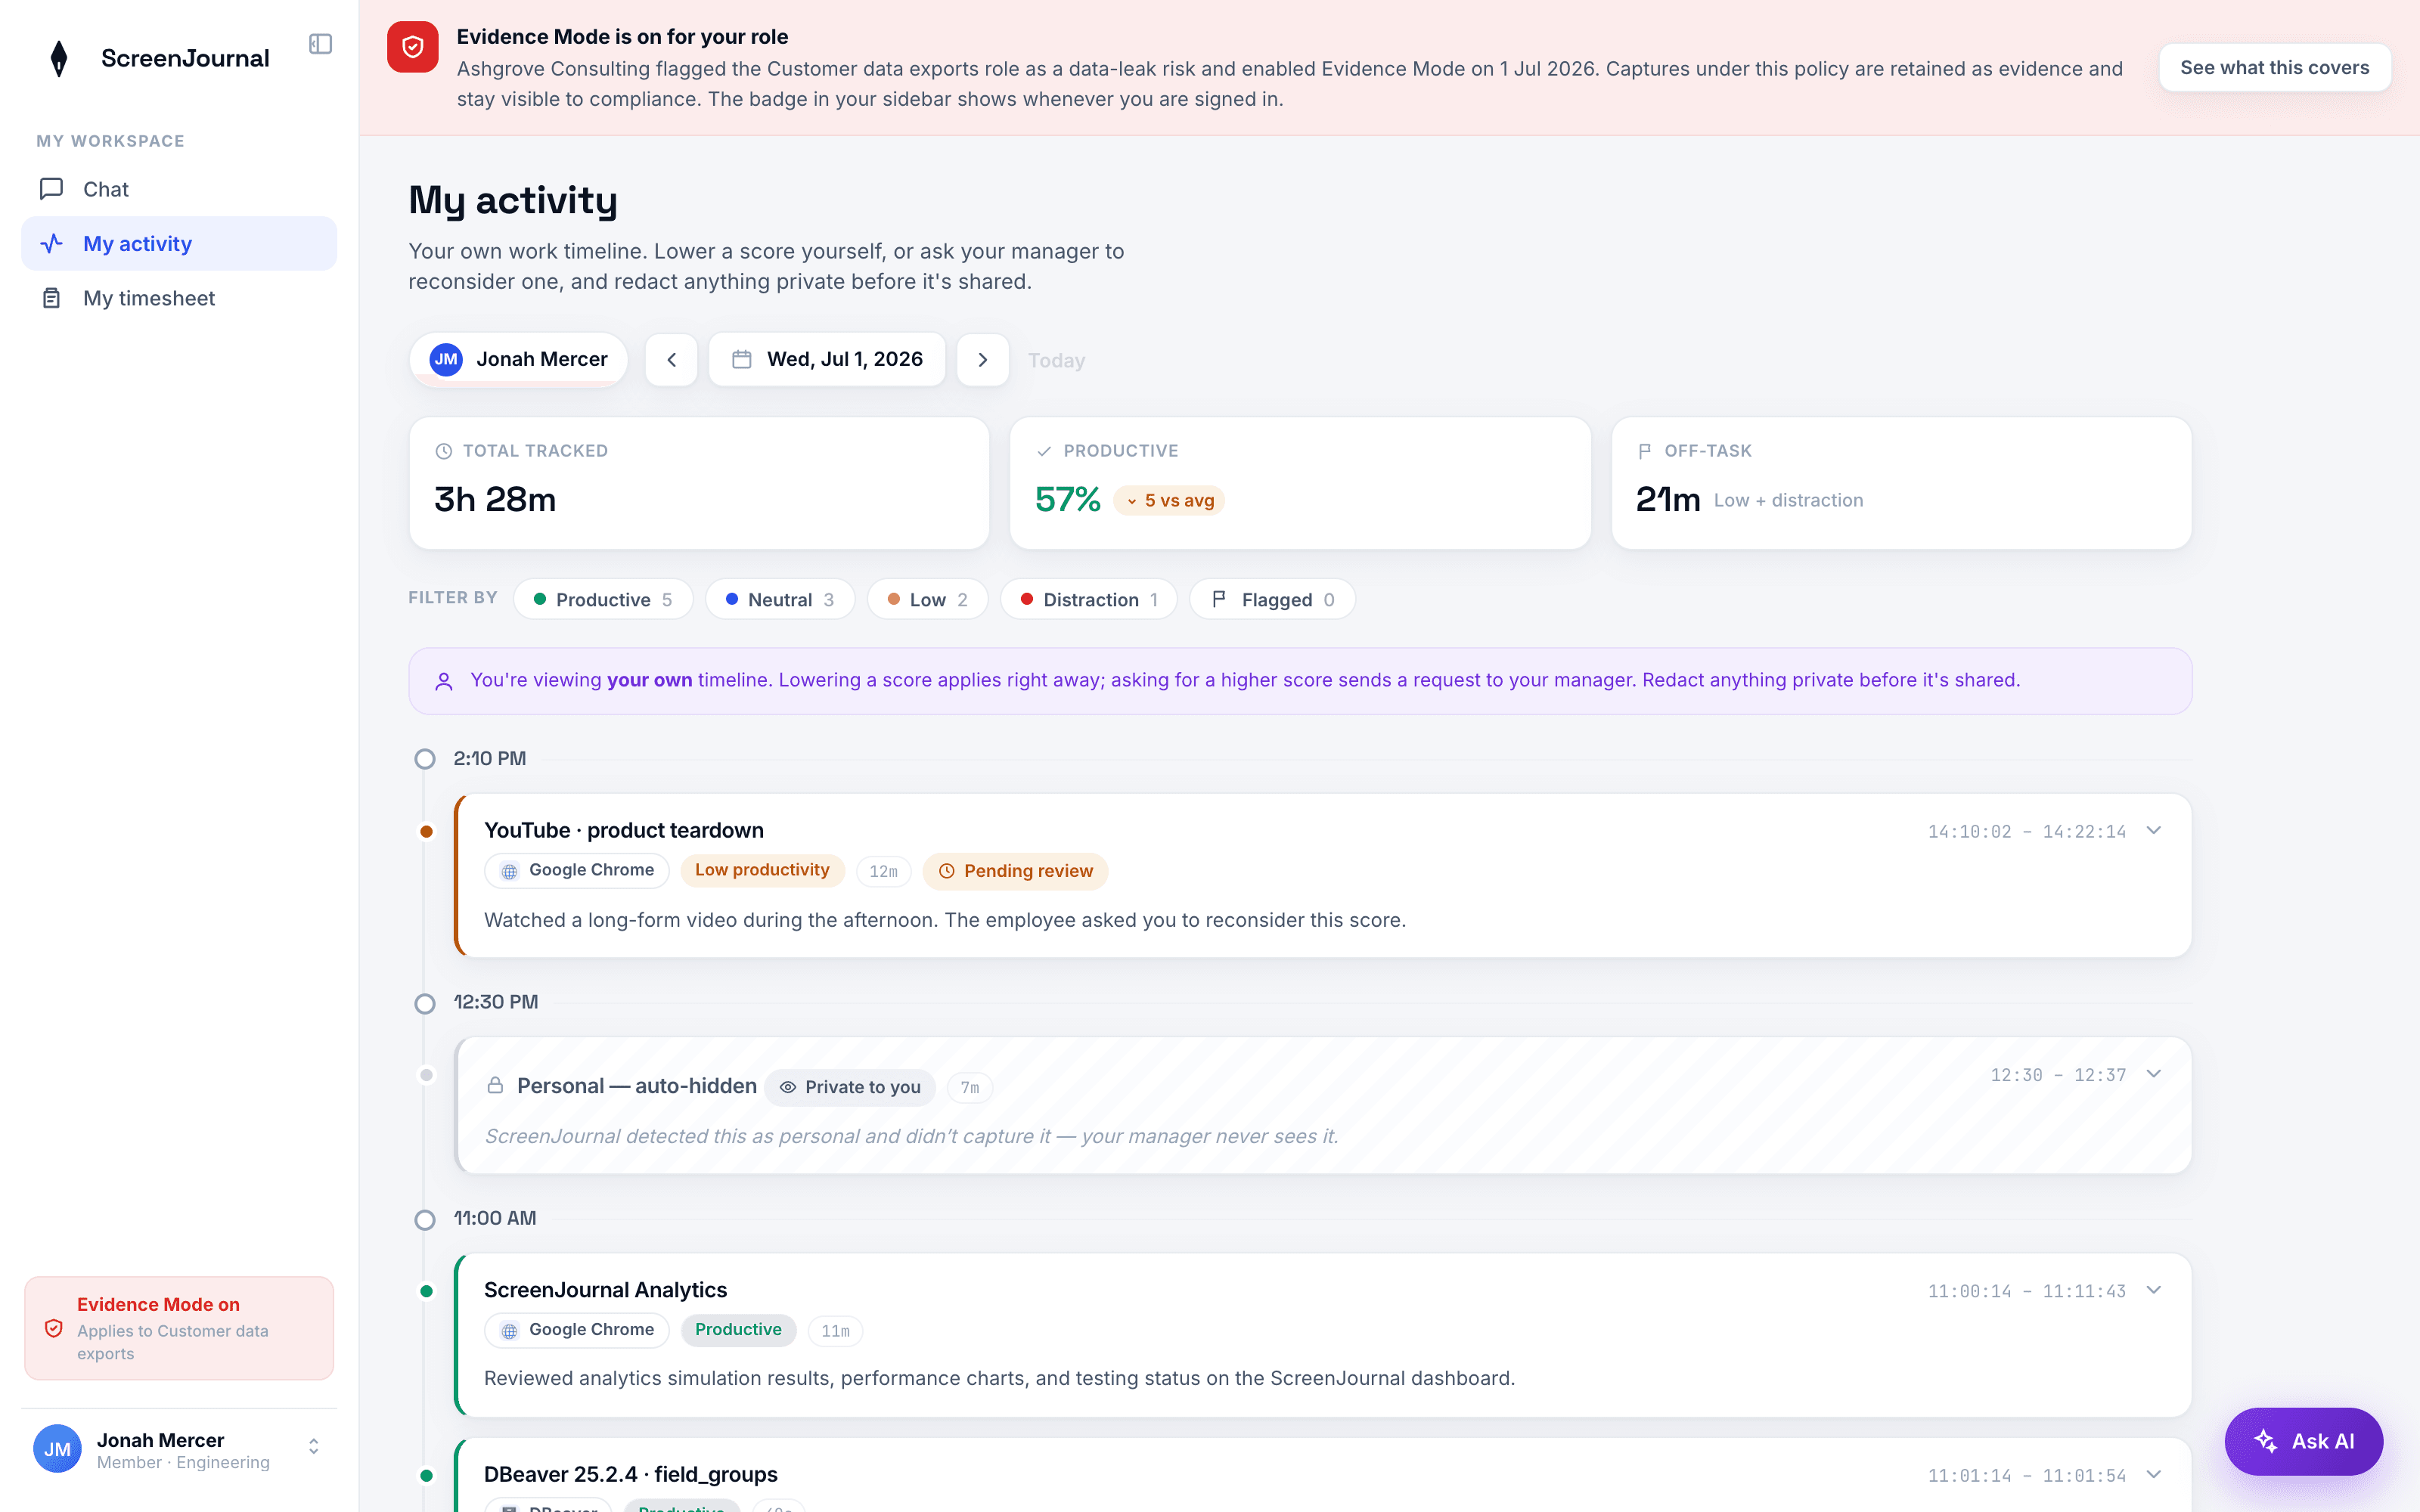Click the 14:10:02 – 14:22:14 timestamp

pos(2026,831)
